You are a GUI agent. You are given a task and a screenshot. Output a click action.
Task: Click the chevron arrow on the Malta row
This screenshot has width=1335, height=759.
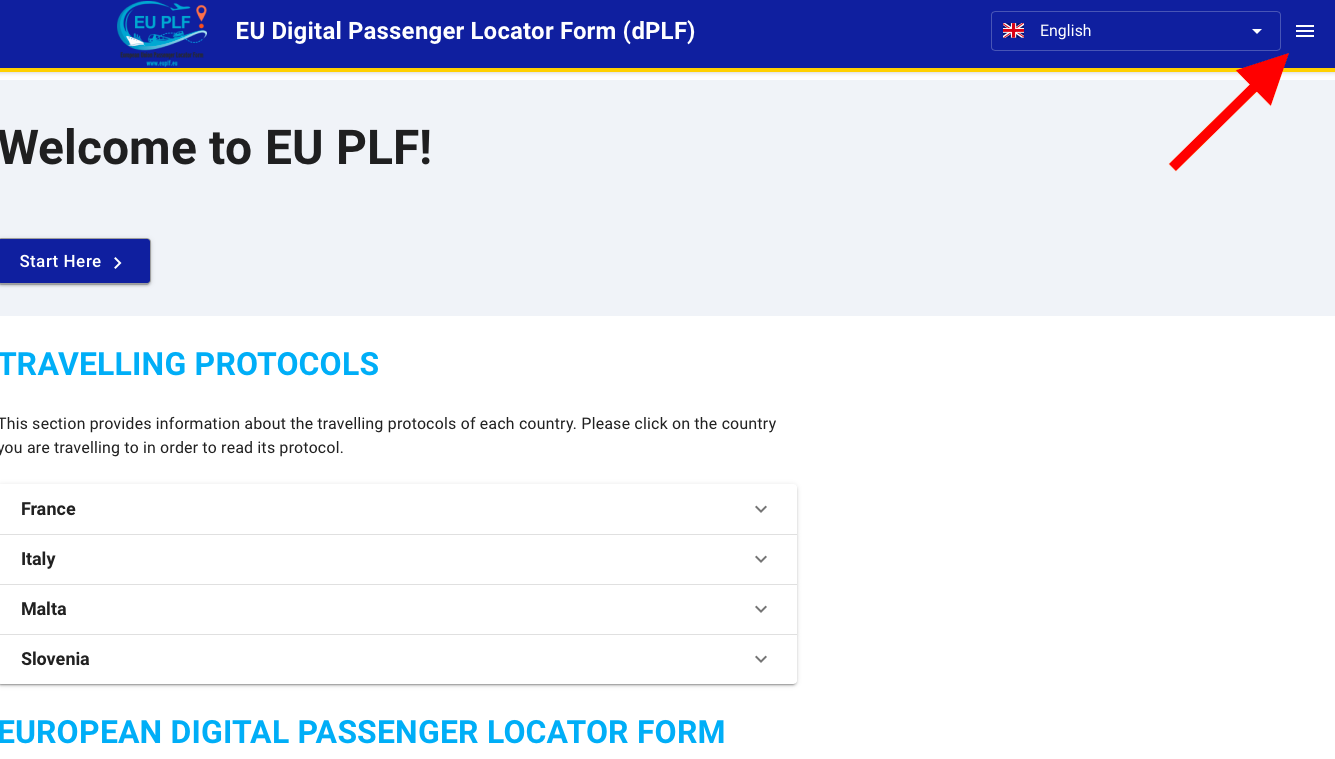tap(760, 609)
